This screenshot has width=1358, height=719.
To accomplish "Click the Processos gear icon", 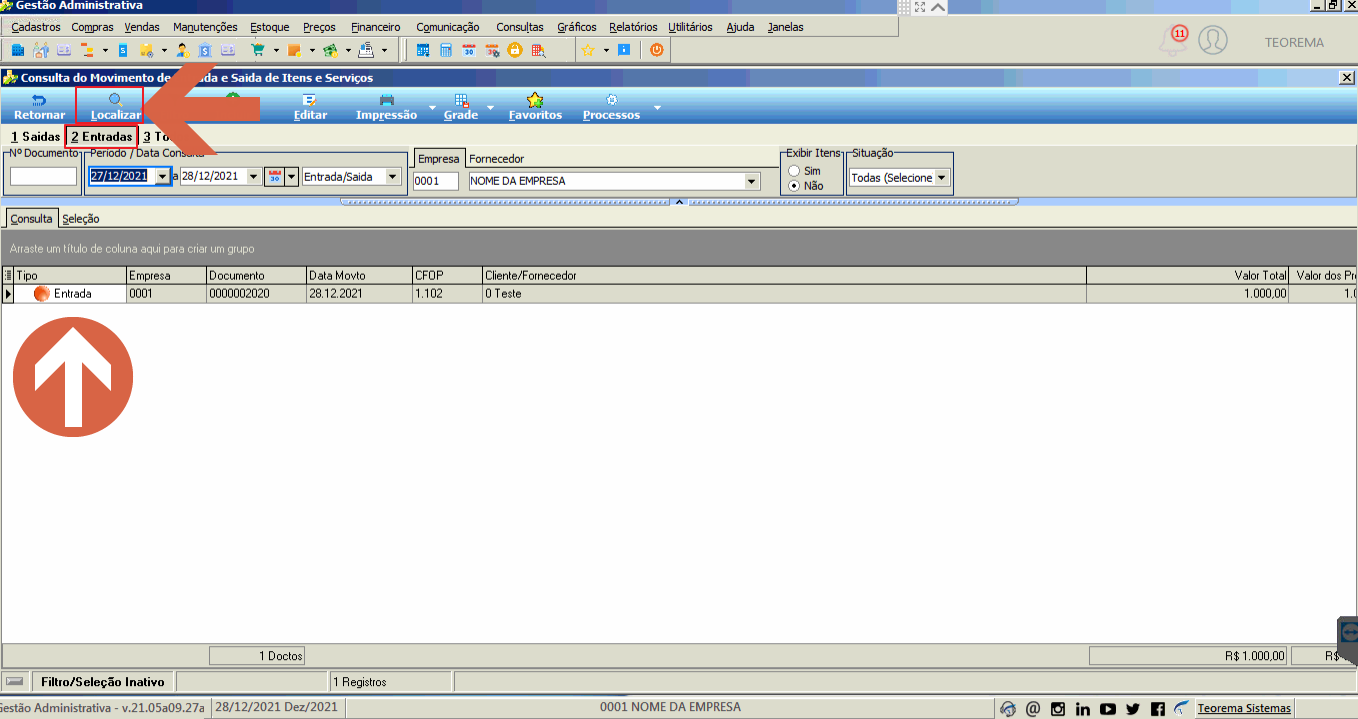I will [611, 100].
